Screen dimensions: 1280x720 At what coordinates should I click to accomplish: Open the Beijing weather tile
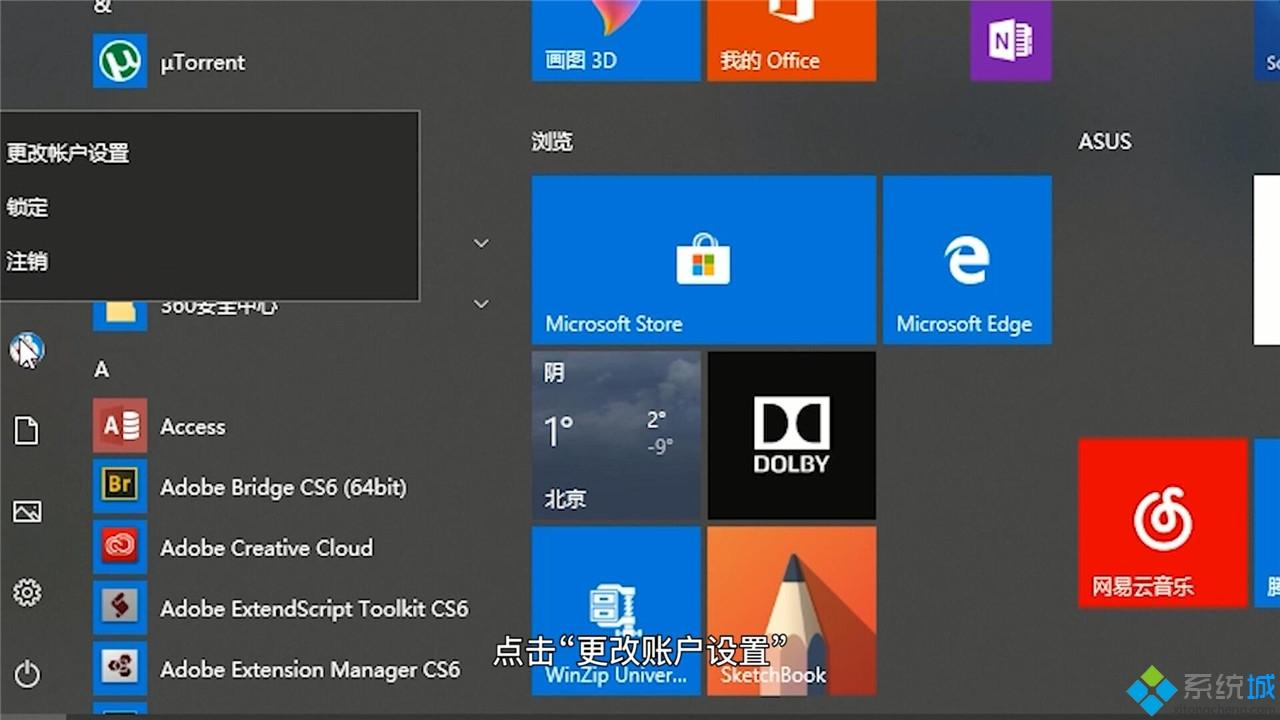[x=616, y=436]
